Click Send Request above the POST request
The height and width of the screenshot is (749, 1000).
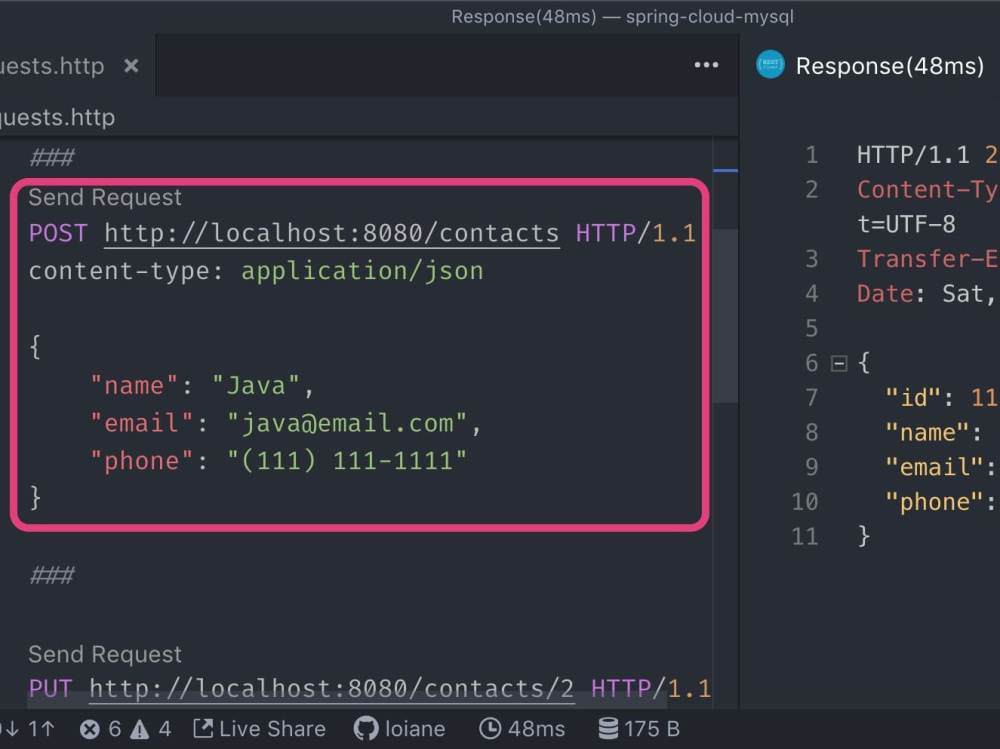pos(105,198)
